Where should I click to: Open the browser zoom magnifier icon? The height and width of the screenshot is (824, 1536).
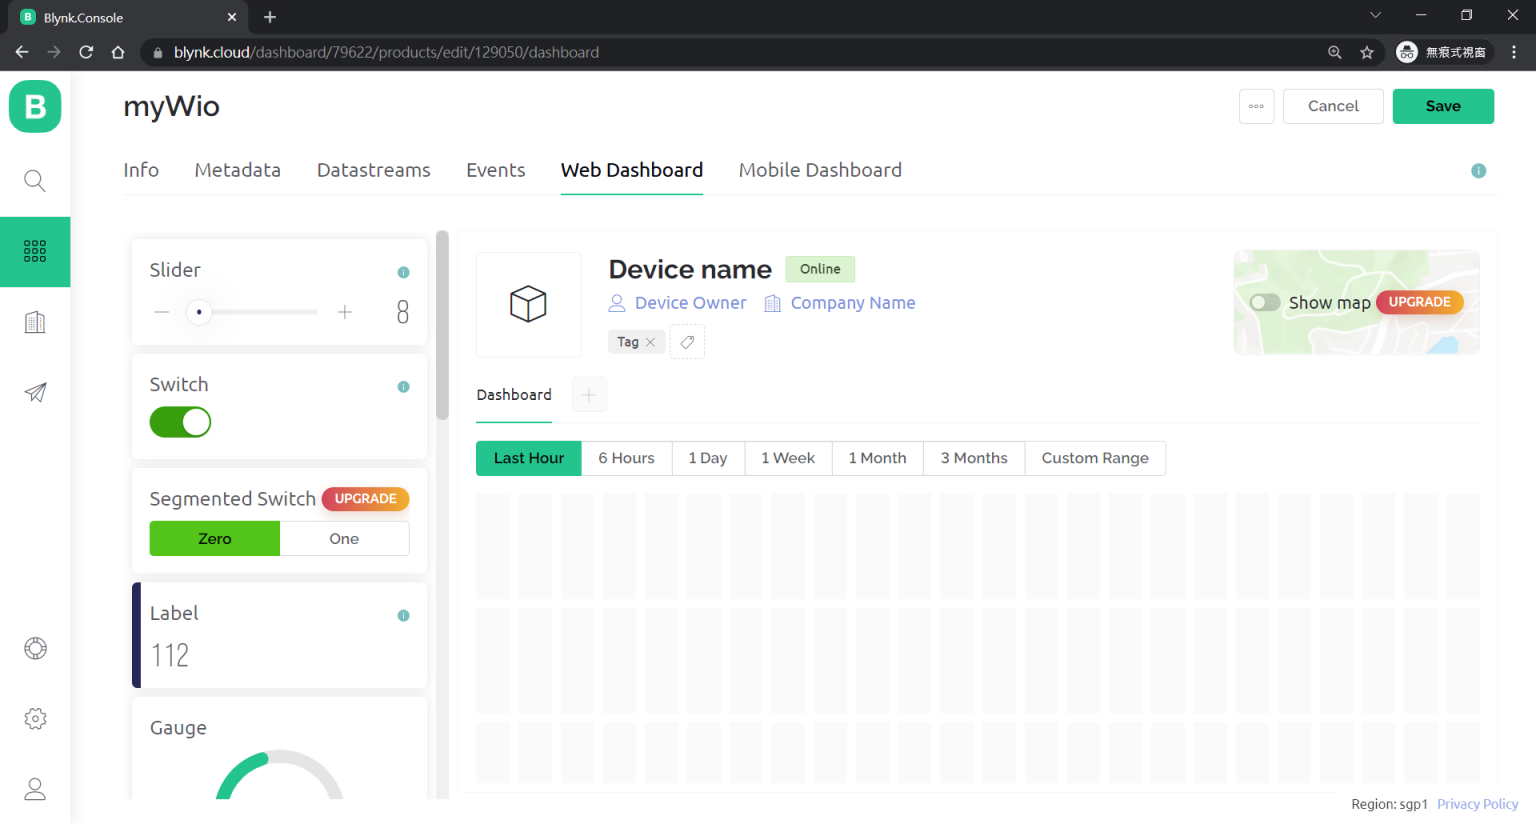(x=1335, y=52)
